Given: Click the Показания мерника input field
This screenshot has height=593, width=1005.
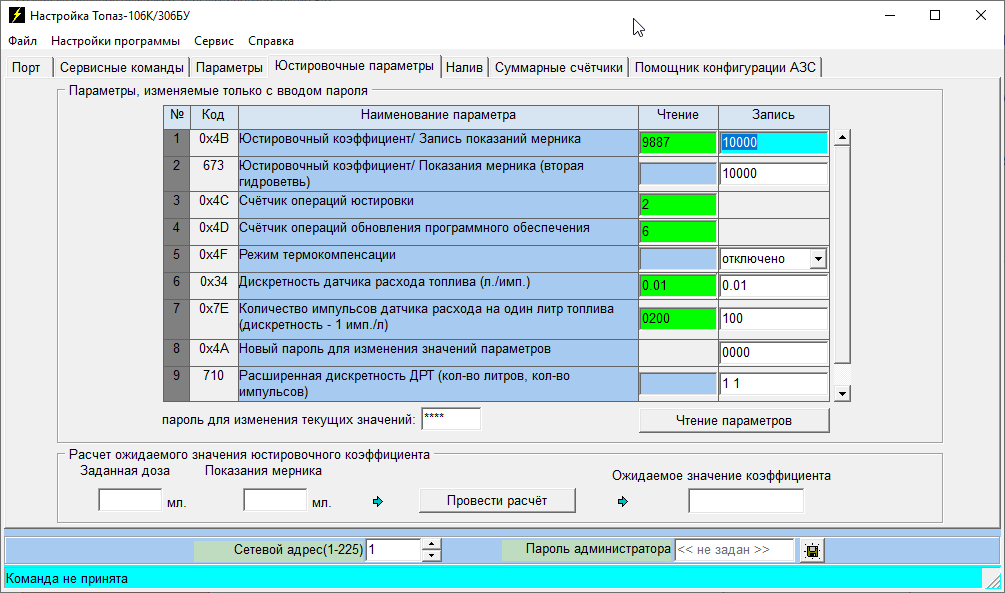Looking at the screenshot, I should point(275,500).
